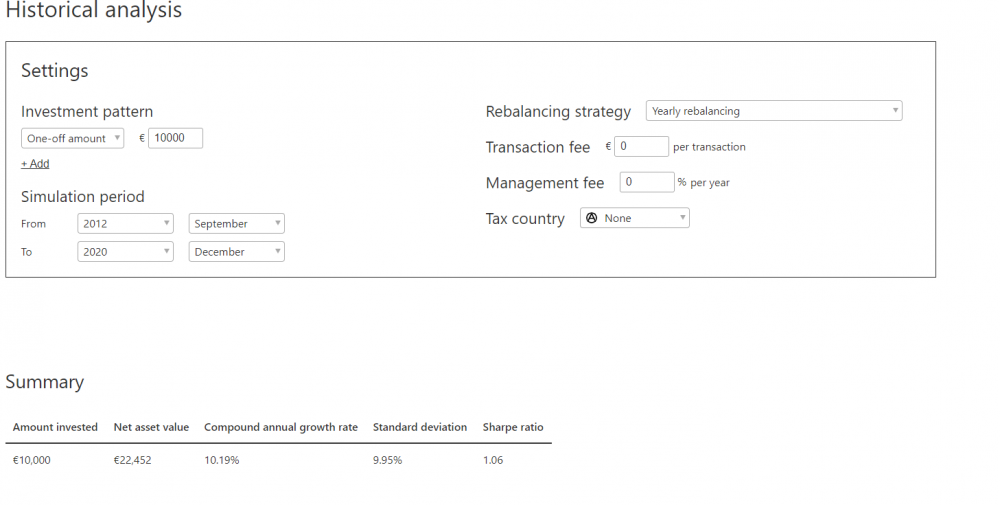Click the Historical analysis page heading

click(94, 12)
